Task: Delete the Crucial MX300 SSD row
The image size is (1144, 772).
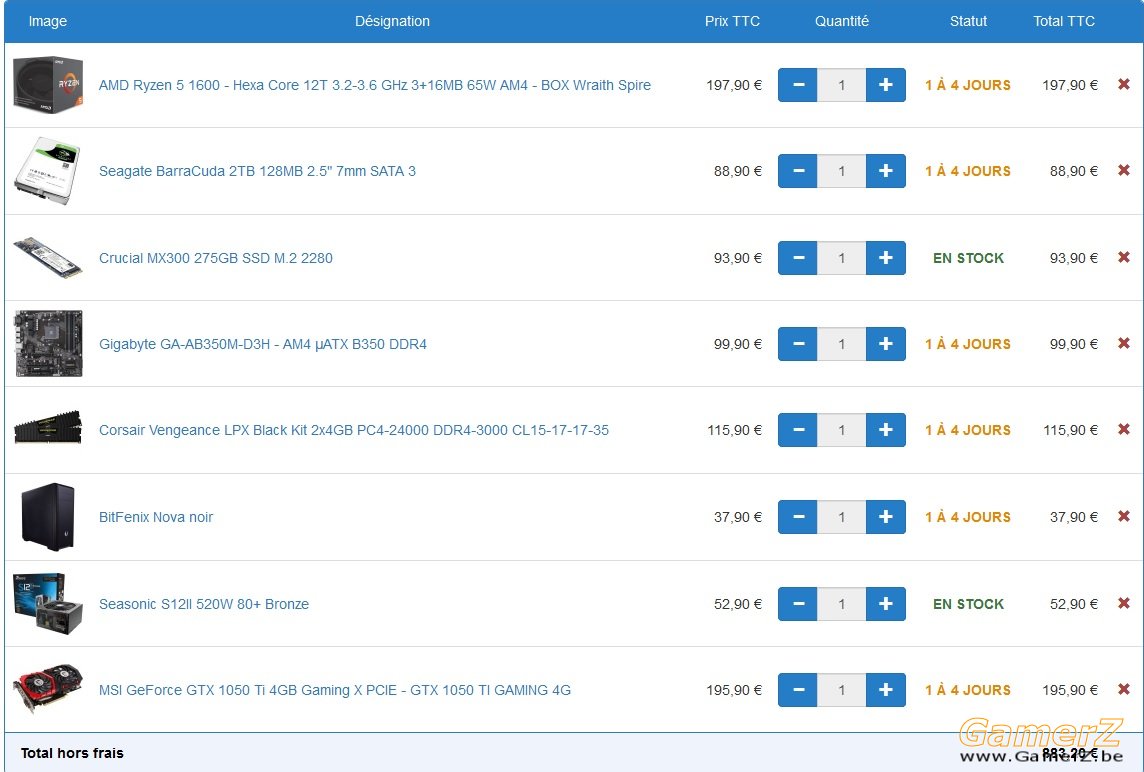Action: click(1124, 258)
